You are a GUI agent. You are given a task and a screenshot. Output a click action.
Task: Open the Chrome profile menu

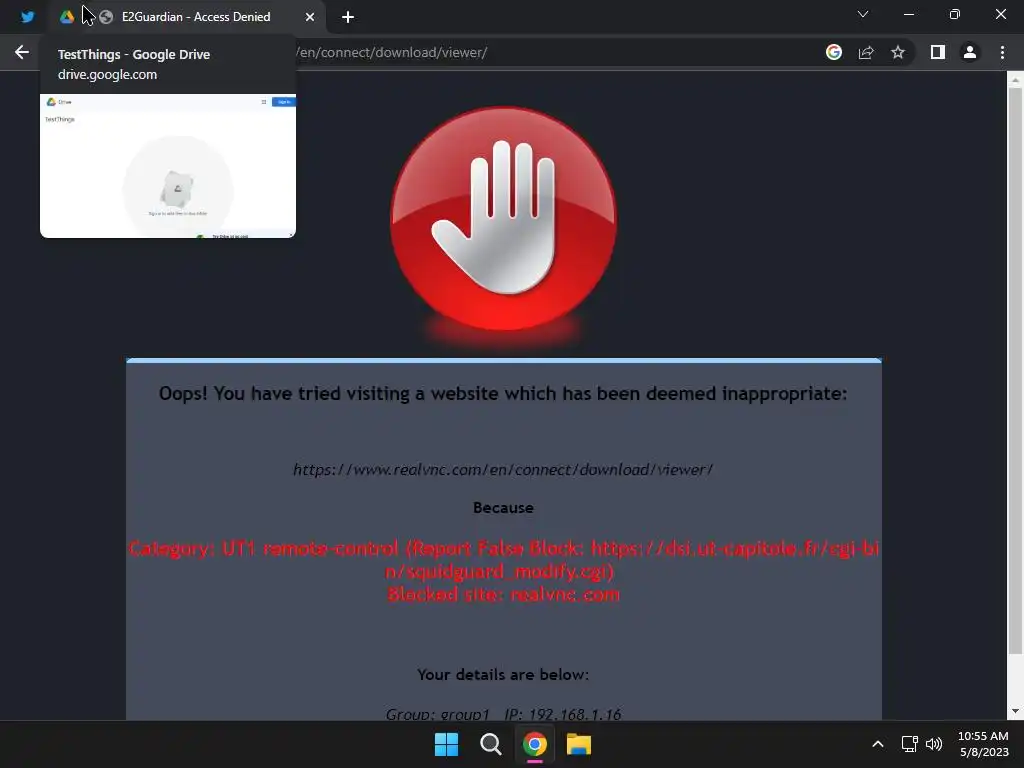point(970,52)
